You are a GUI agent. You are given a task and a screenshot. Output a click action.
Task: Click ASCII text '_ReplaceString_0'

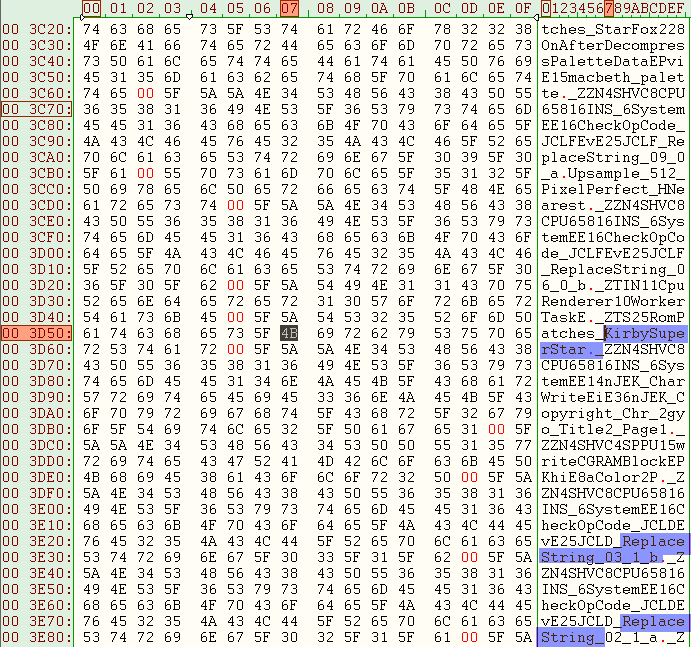613,269
